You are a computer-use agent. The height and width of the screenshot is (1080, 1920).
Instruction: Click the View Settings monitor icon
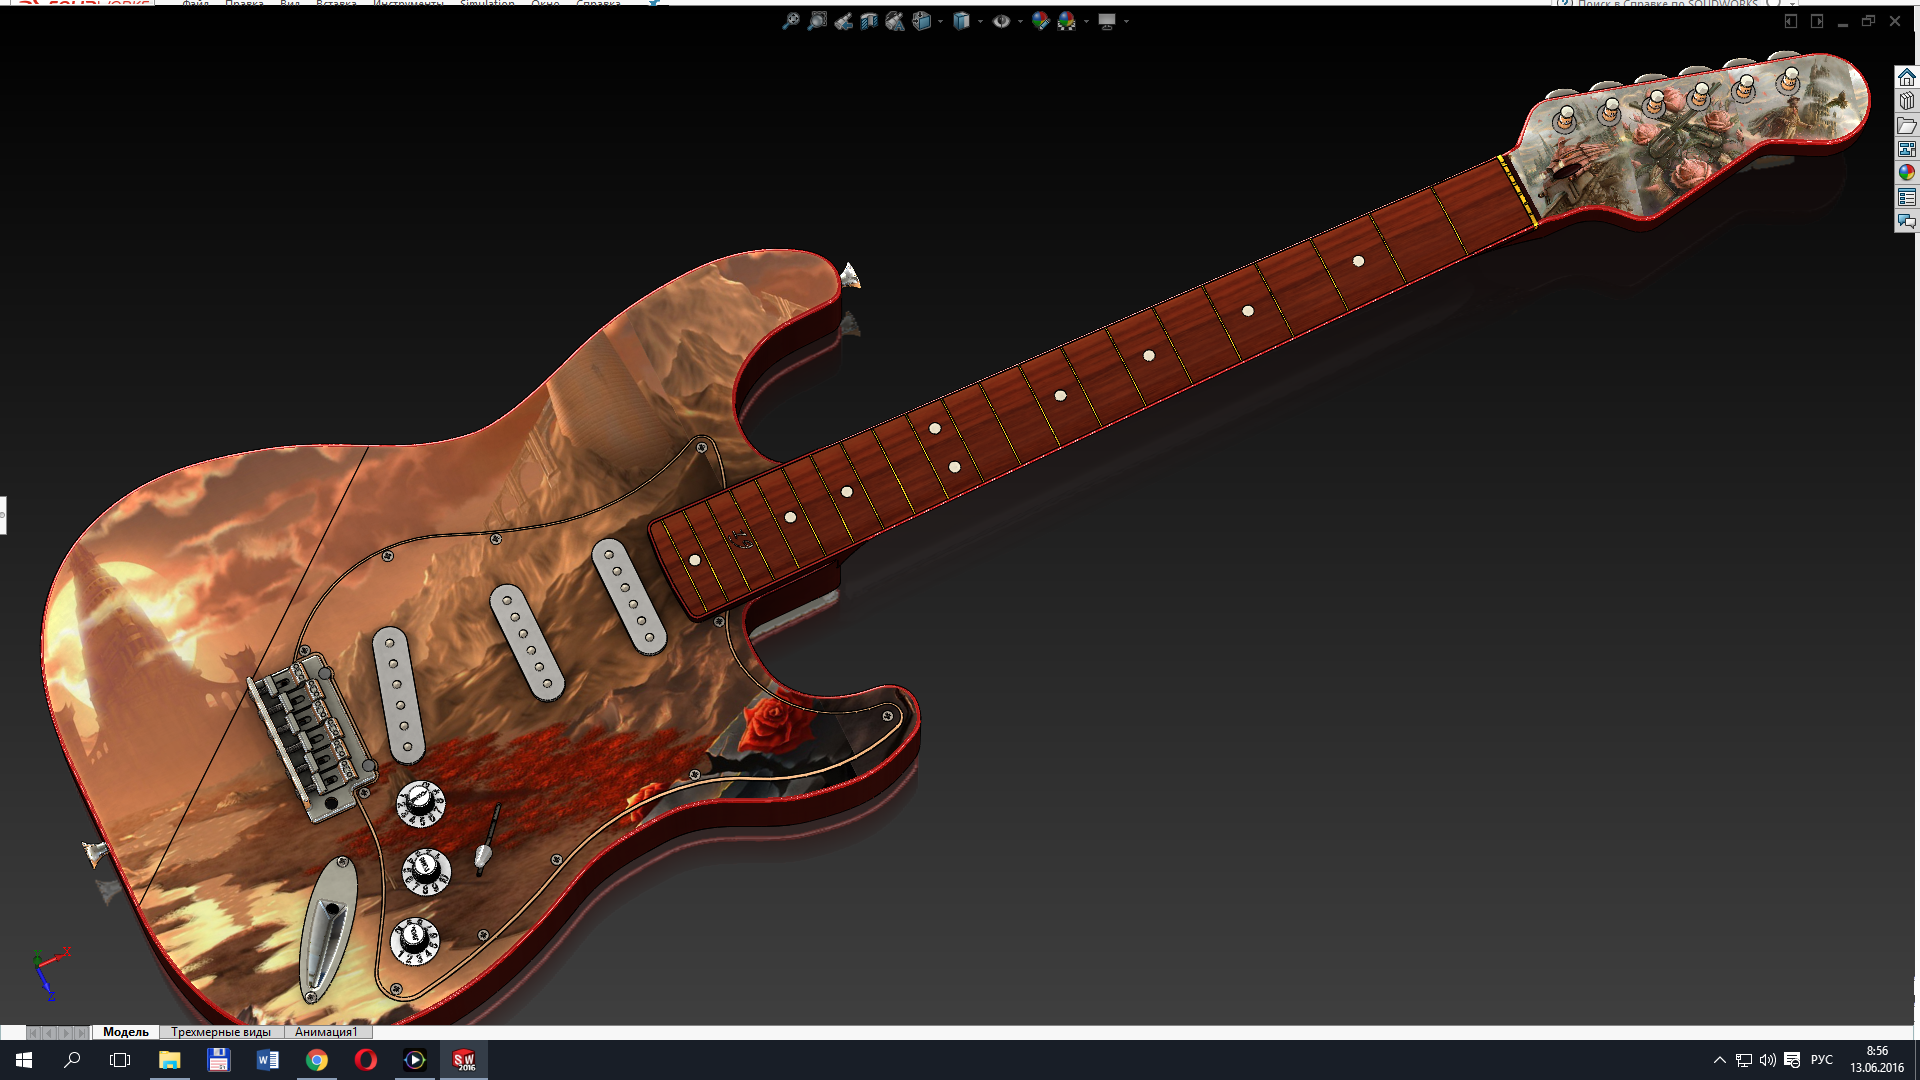tap(1107, 21)
